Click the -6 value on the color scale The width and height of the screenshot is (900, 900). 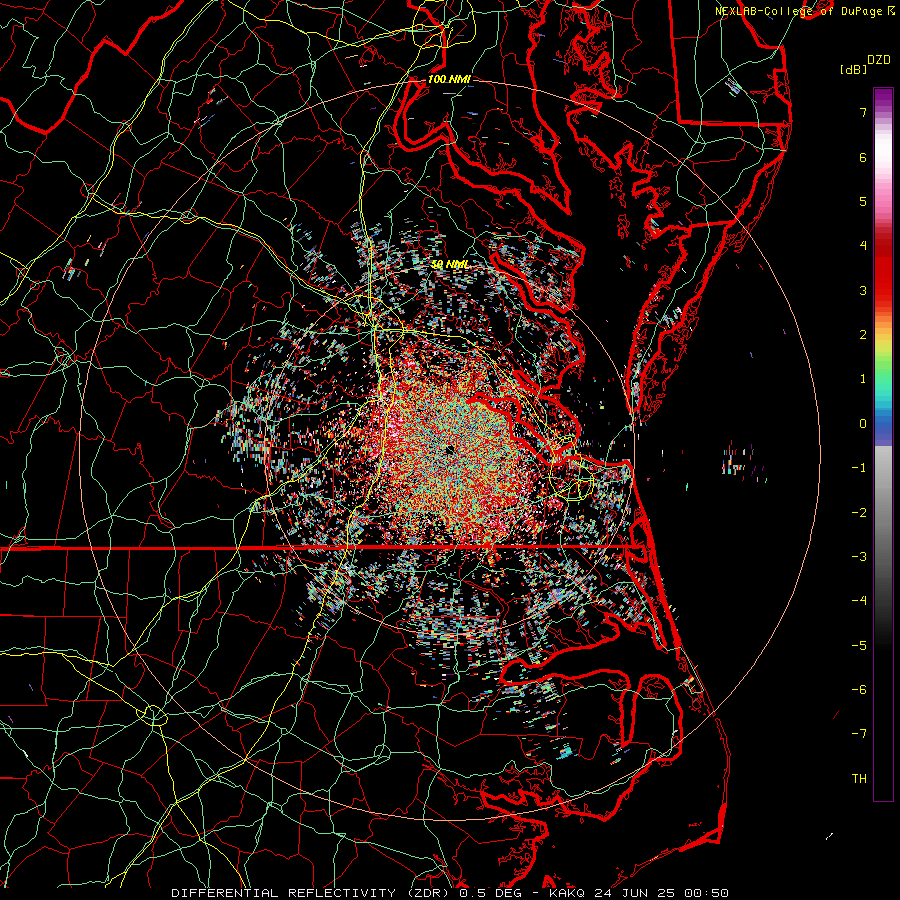click(859, 690)
